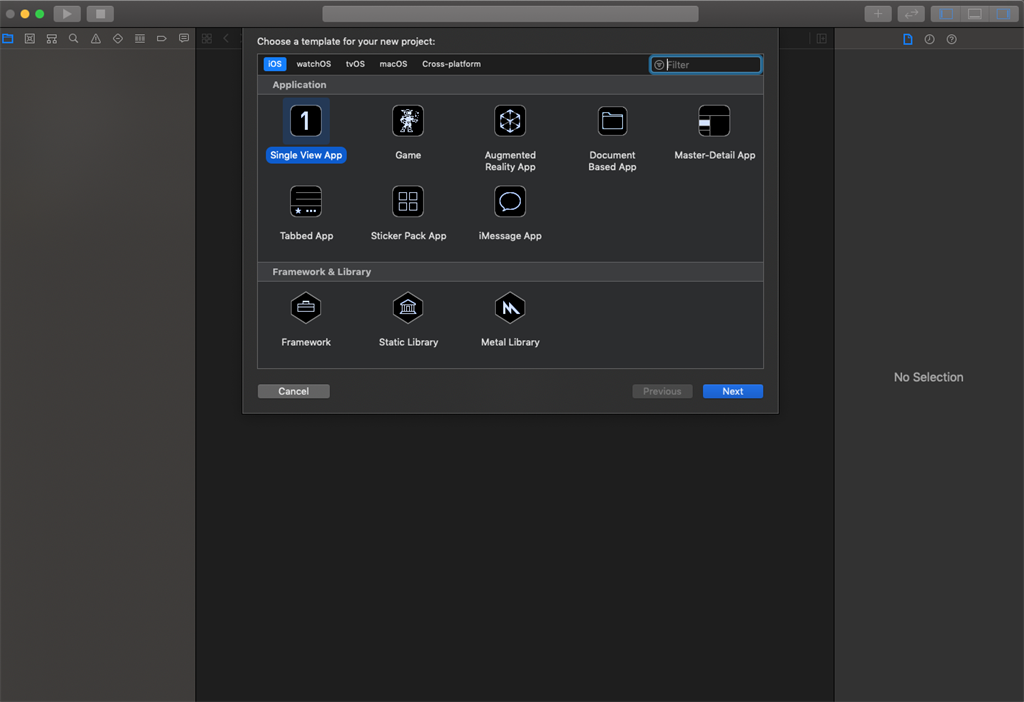
Task: Switch to the macOS platform tab
Action: [x=393, y=64]
